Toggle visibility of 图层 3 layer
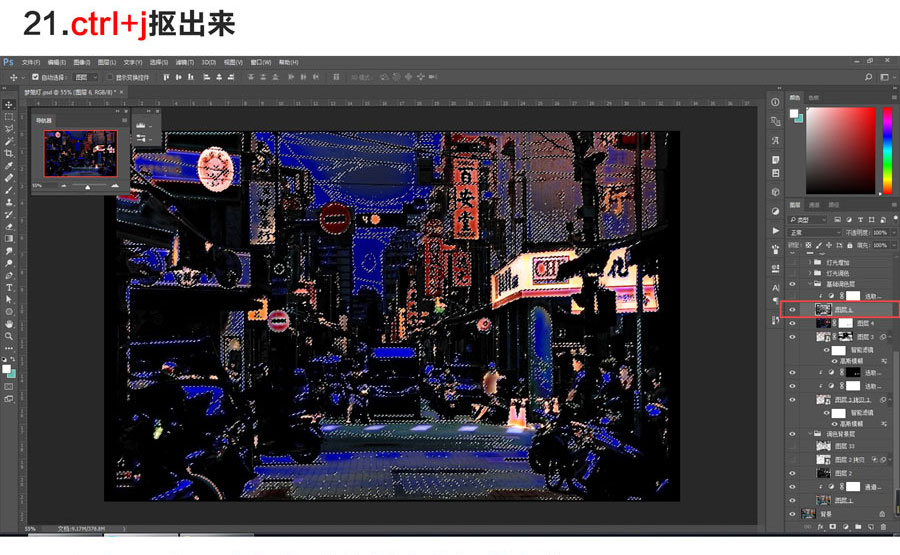The image size is (900, 555). [x=793, y=337]
